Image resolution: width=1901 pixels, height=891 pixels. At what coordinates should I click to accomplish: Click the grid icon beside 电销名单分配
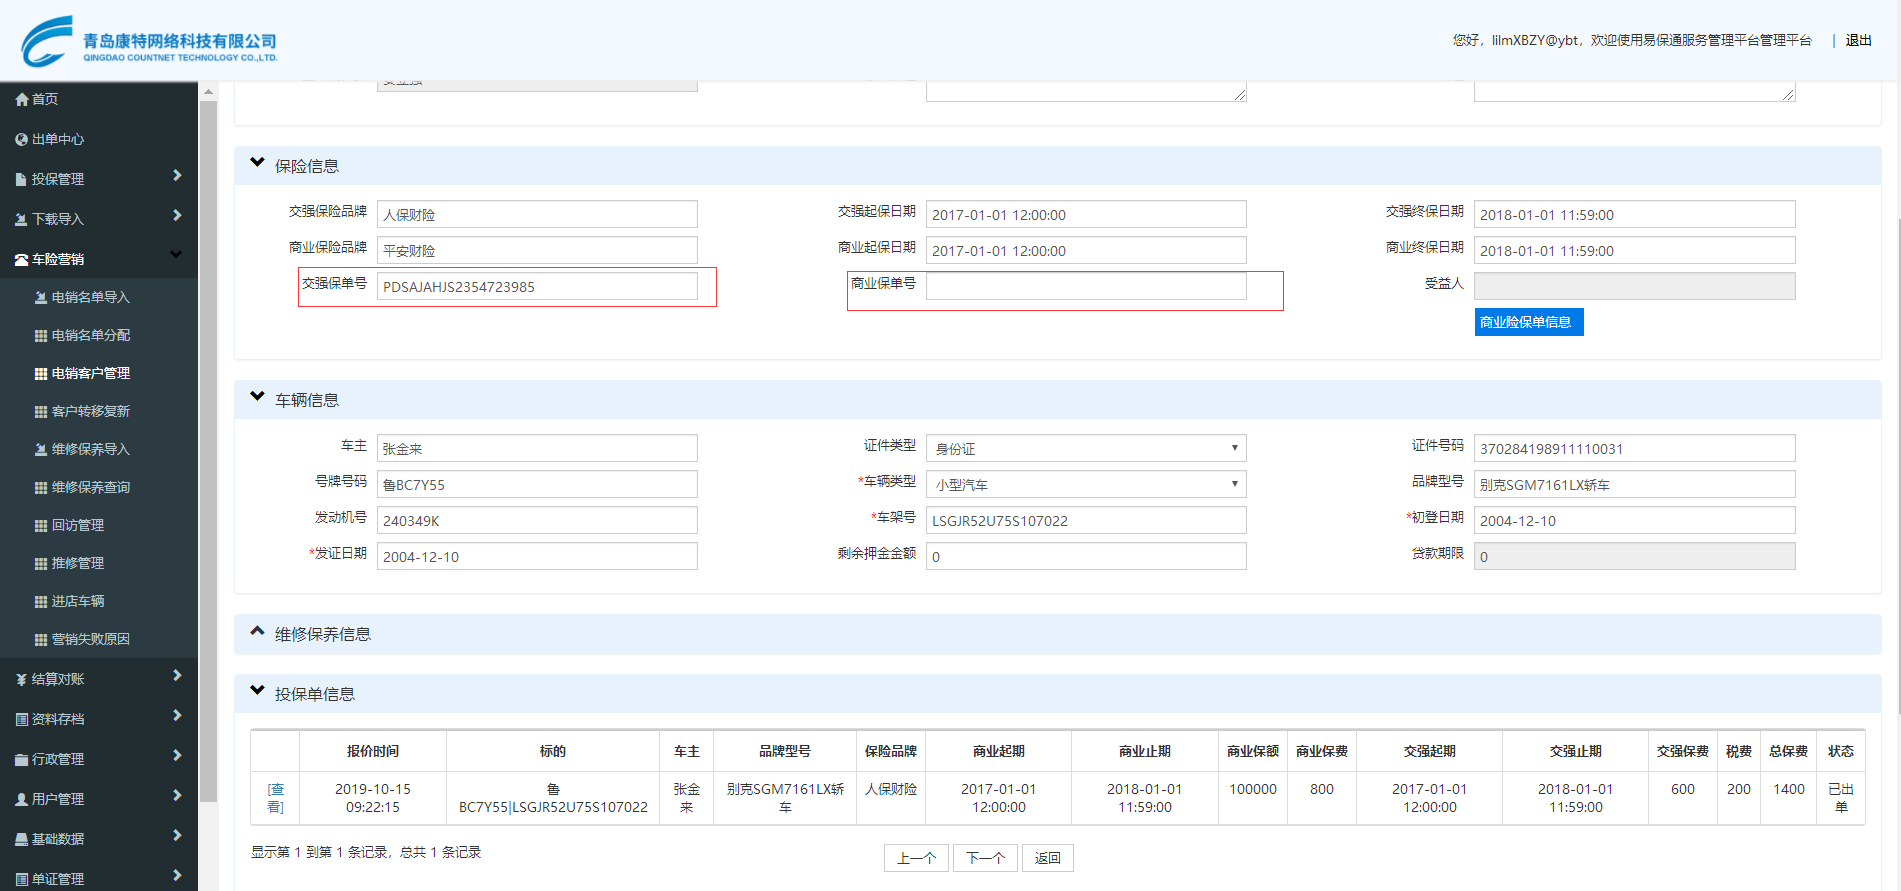(41, 335)
